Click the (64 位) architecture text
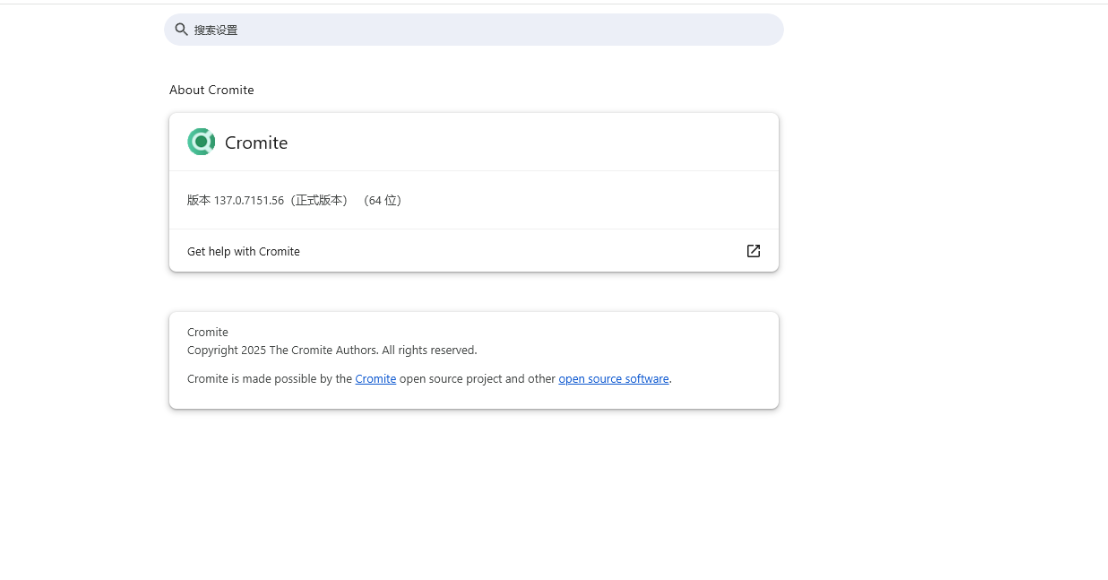Image resolution: width=1108 pixels, height=580 pixels. click(x=383, y=200)
